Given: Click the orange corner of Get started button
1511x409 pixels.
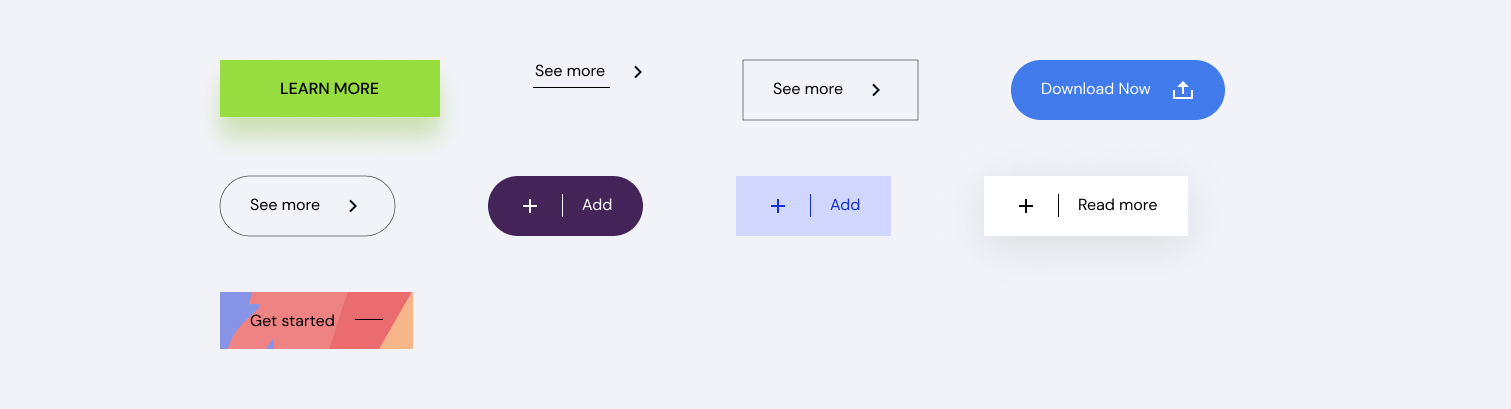Looking at the screenshot, I should [x=400, y=336].
